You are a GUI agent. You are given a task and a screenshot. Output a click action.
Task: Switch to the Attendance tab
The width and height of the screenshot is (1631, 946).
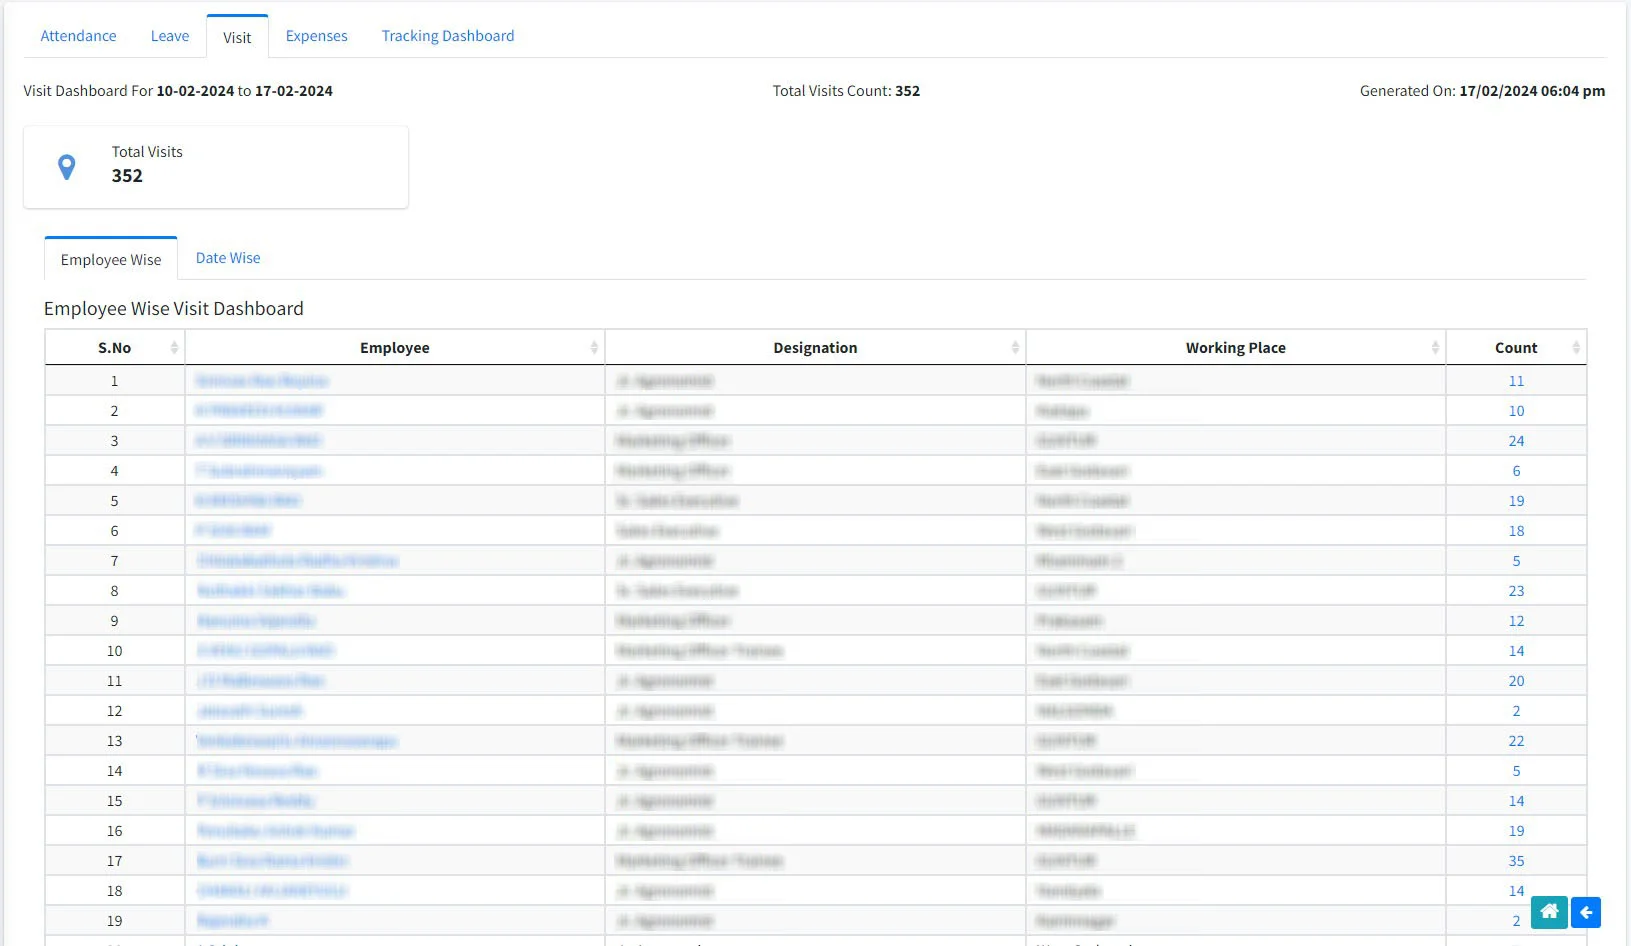click(x=78, y=35)
